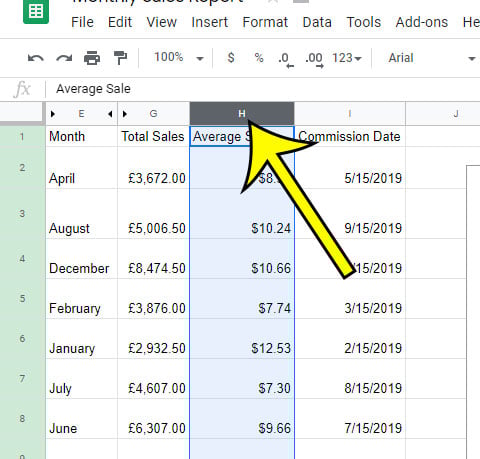Click the Total Sales header cell
This screenshot has height=459, width=480.
tap(153, 136)
